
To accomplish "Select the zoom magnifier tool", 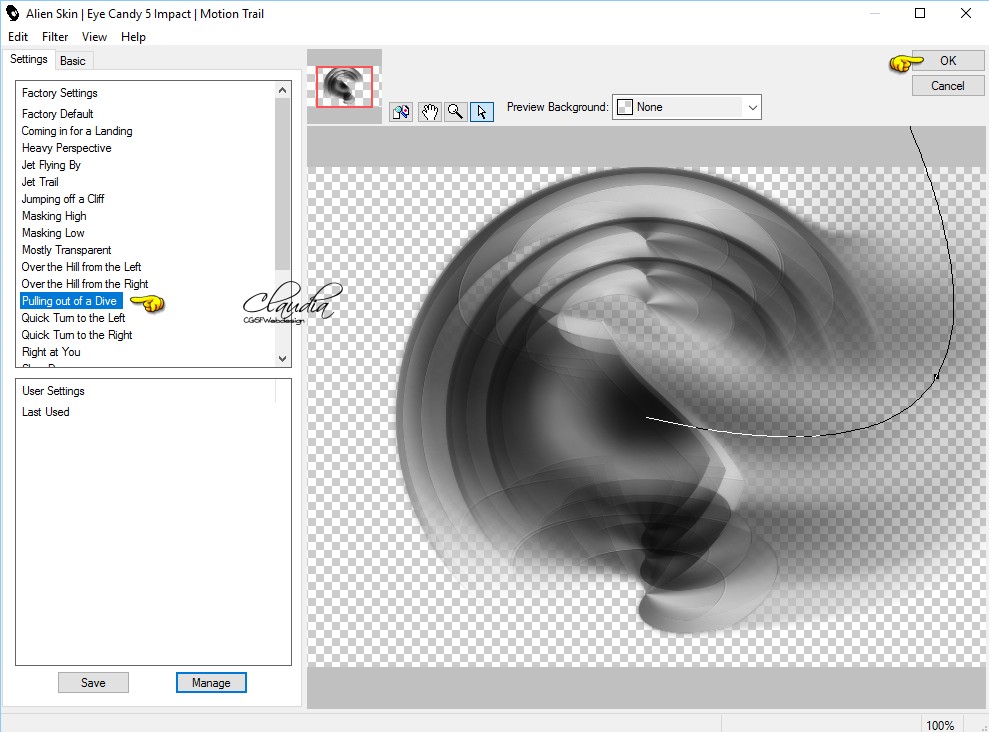I will (455, 112).
